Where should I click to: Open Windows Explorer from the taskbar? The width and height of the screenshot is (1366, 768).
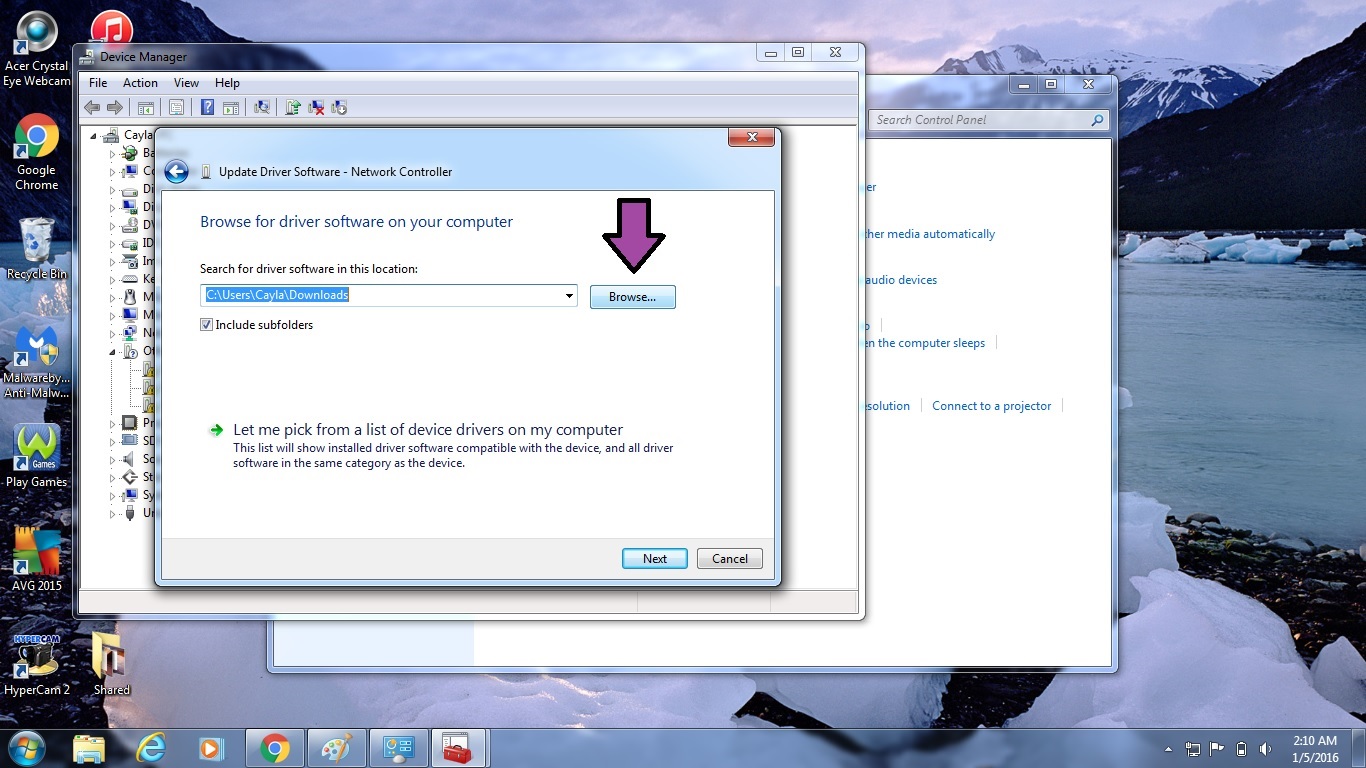point(89,748)
